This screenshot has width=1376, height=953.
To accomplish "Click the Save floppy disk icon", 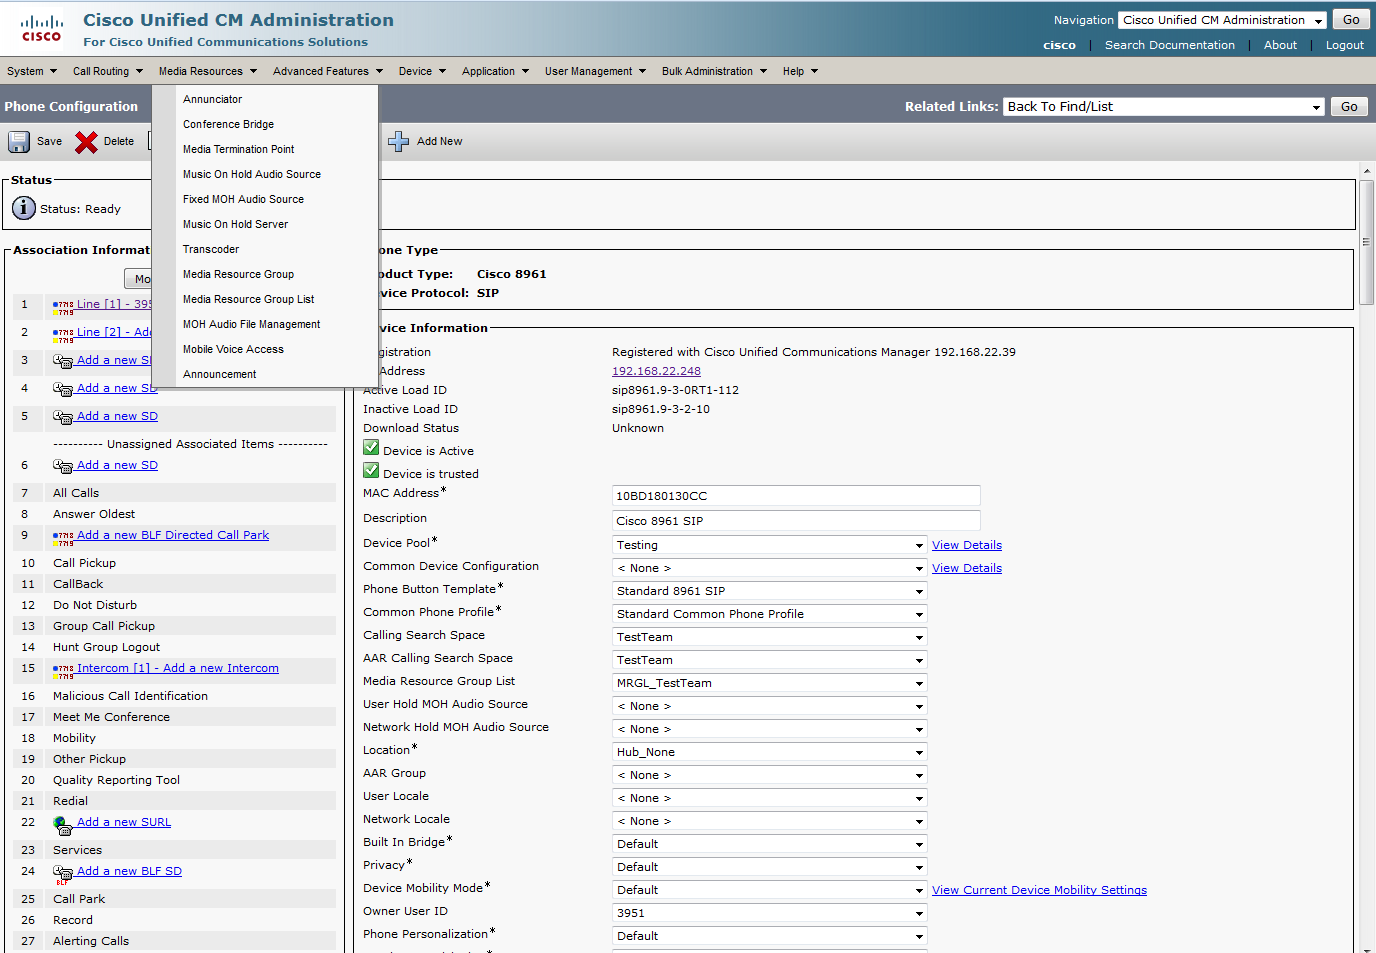I will point(19,142).
